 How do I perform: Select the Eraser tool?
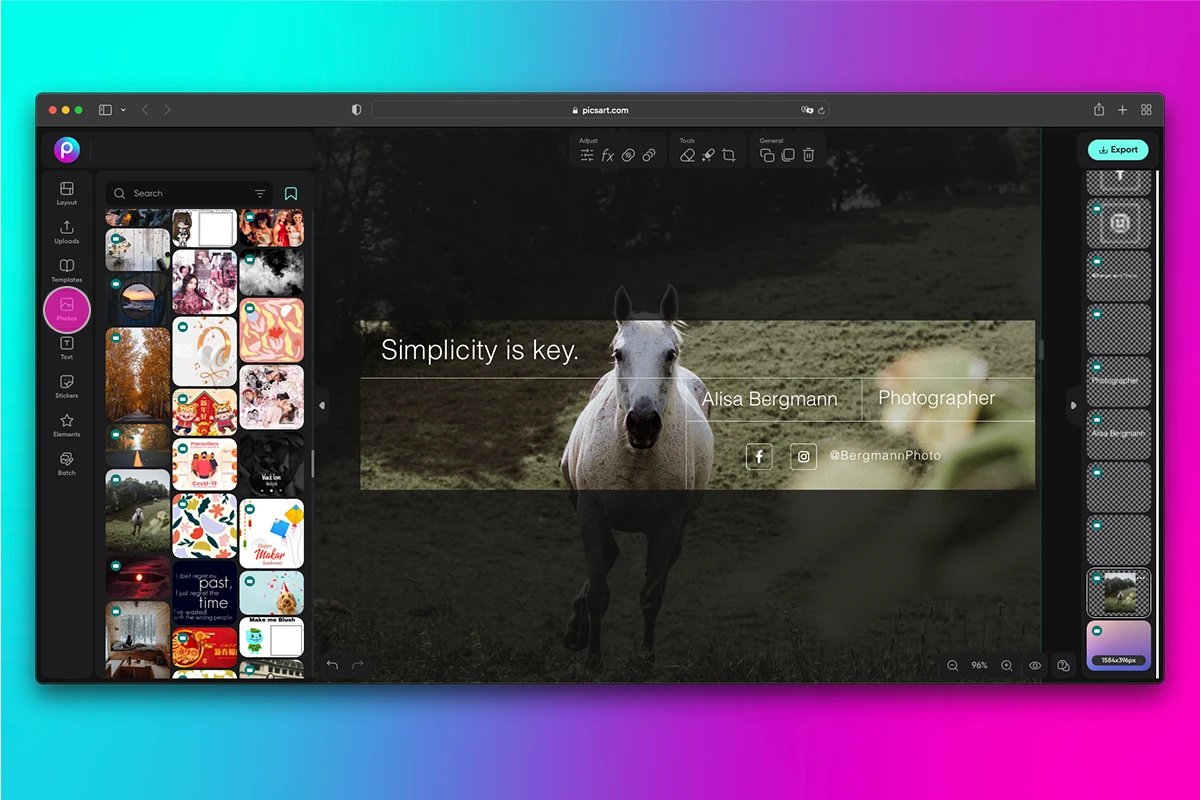coord(686,155)
